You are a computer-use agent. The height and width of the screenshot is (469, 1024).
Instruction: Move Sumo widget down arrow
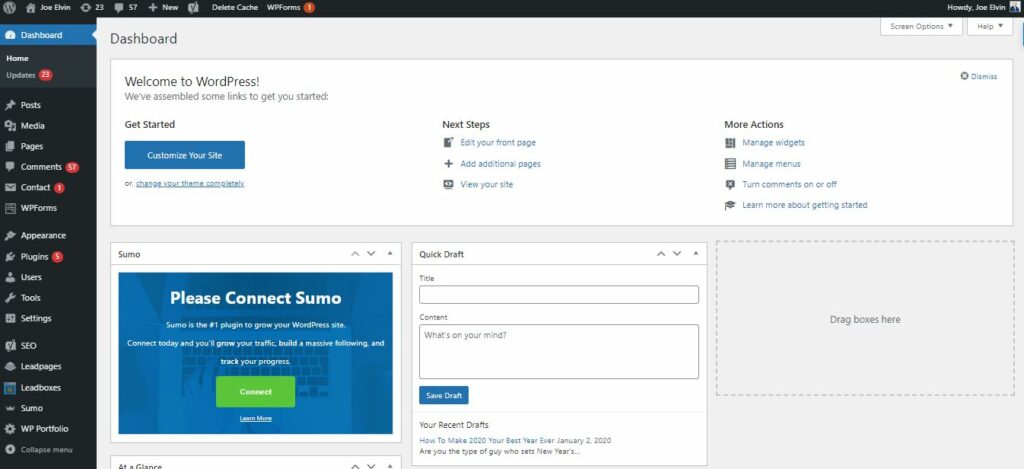click(371, 254)
